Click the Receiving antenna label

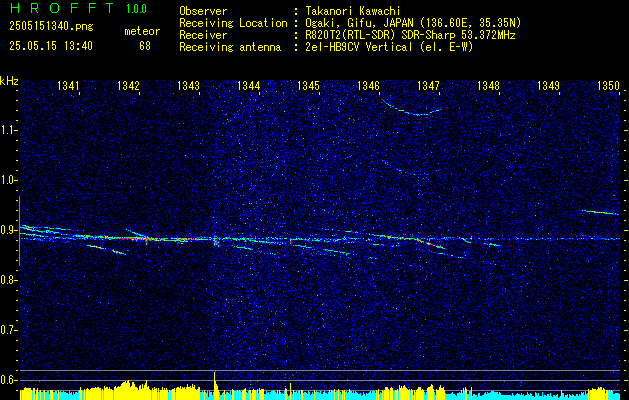(x=230, y=47)
